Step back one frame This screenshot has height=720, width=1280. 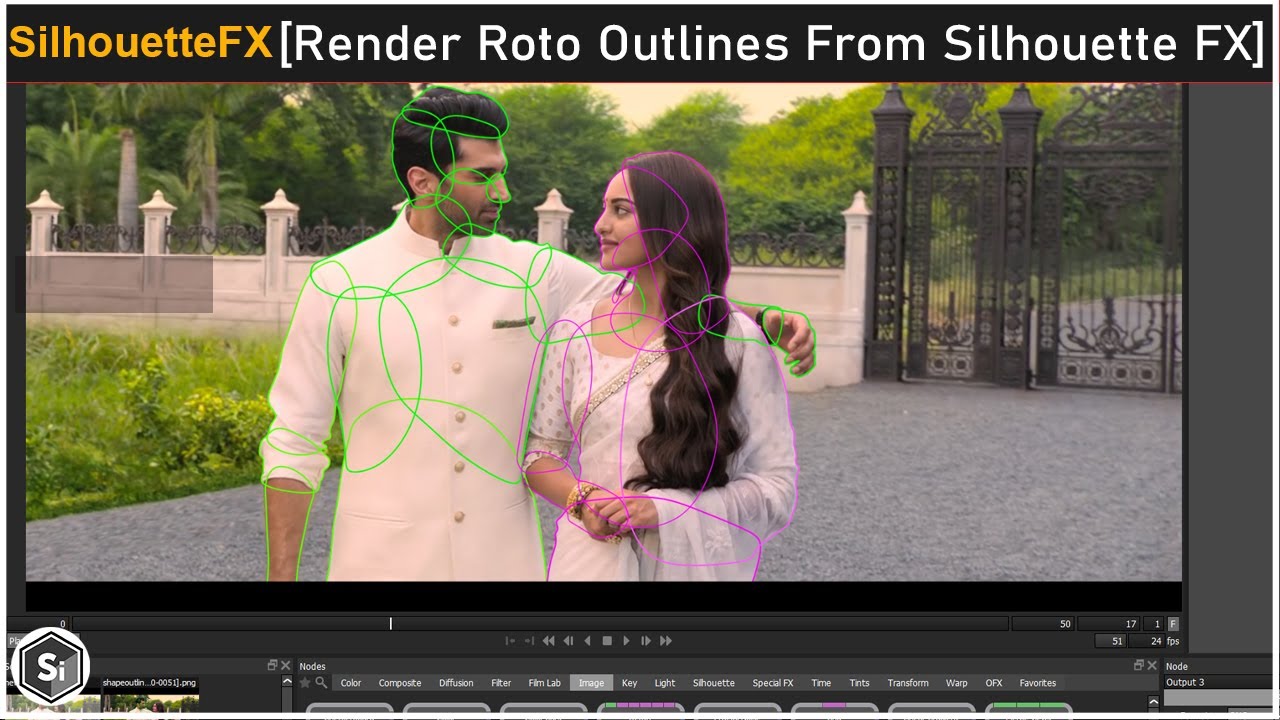(x=568, y=641)
